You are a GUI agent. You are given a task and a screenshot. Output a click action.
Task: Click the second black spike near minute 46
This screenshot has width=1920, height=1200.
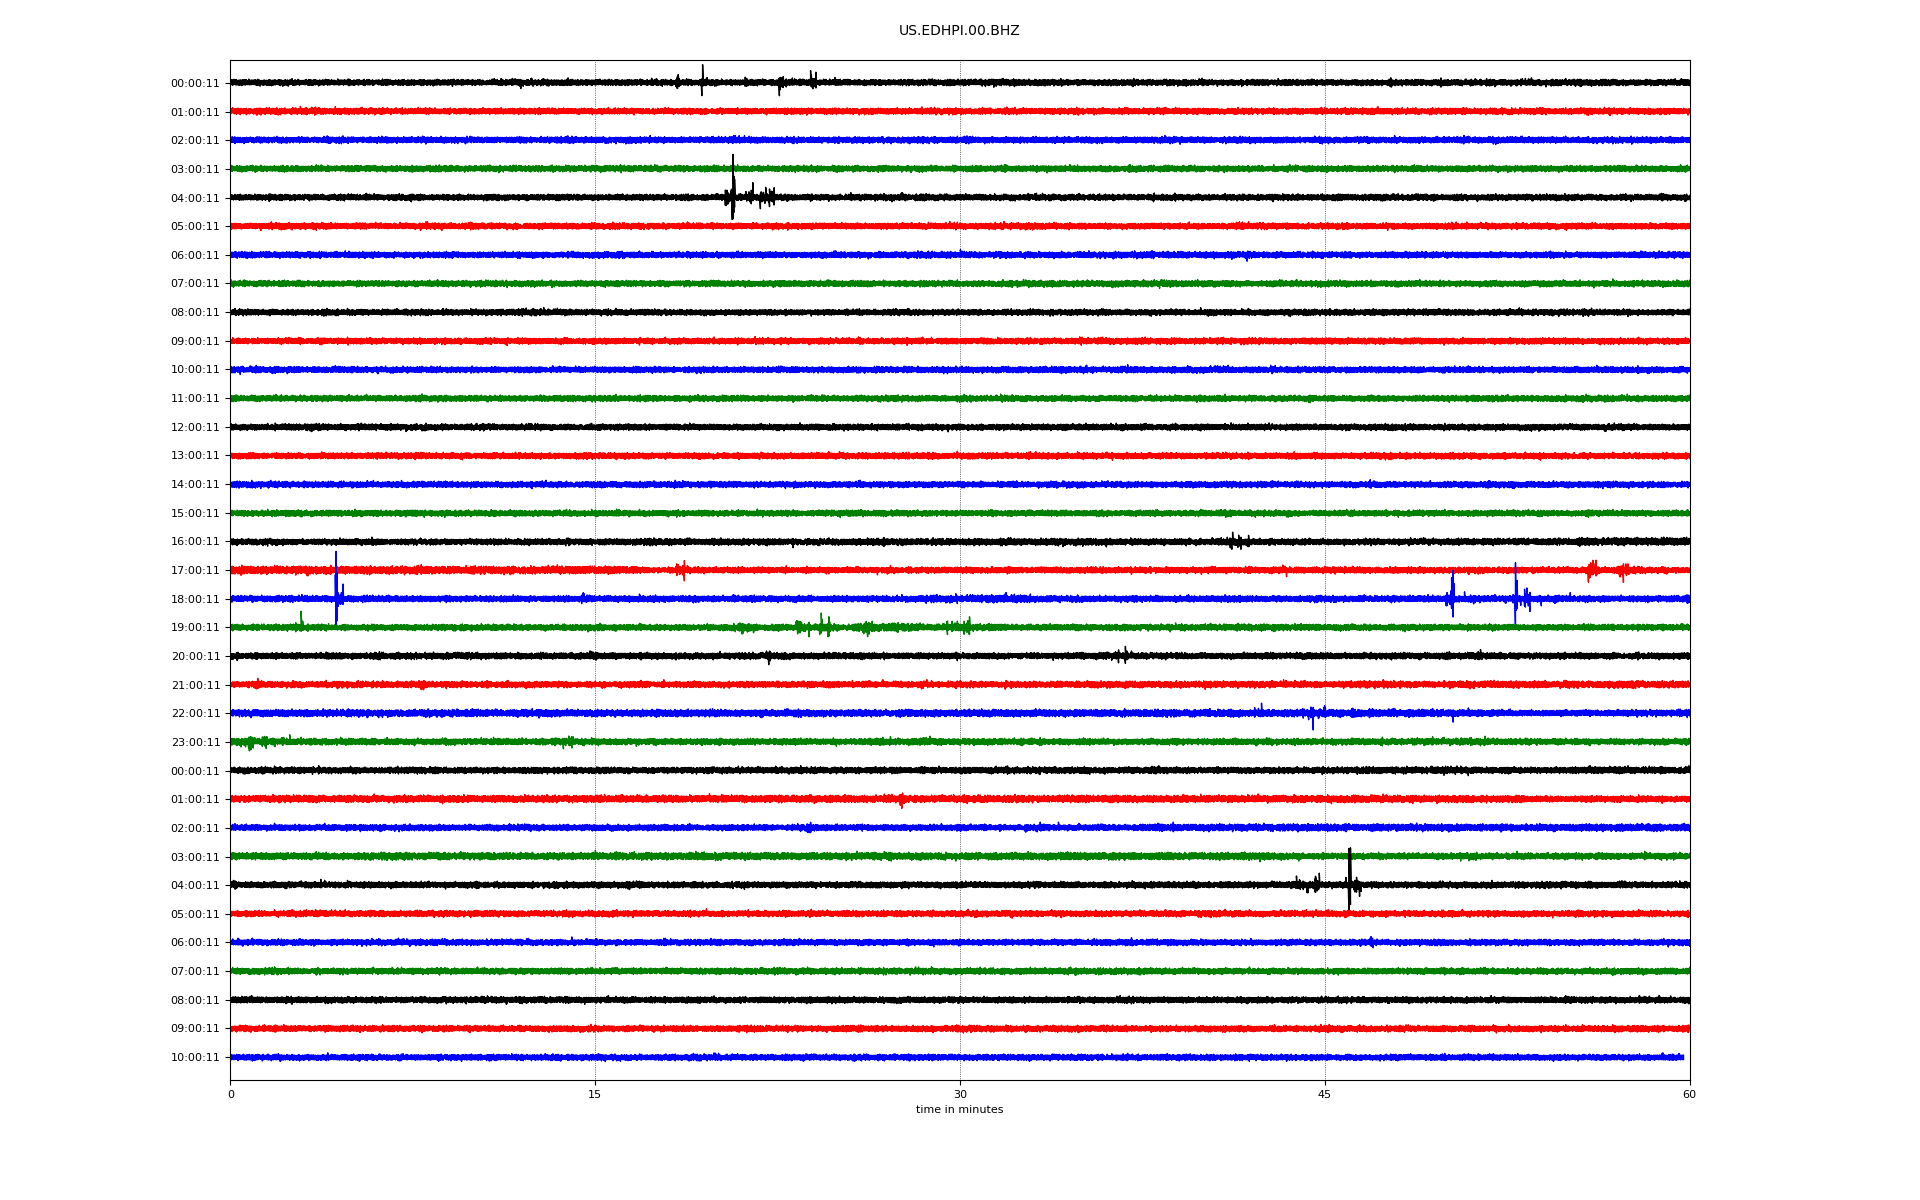pos(1349,878)
